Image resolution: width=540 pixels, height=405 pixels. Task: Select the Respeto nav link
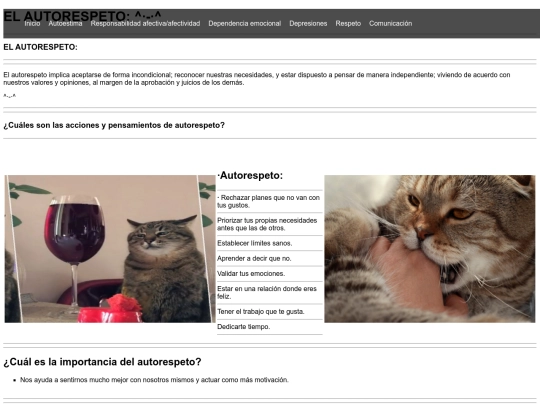coord(348,23)
